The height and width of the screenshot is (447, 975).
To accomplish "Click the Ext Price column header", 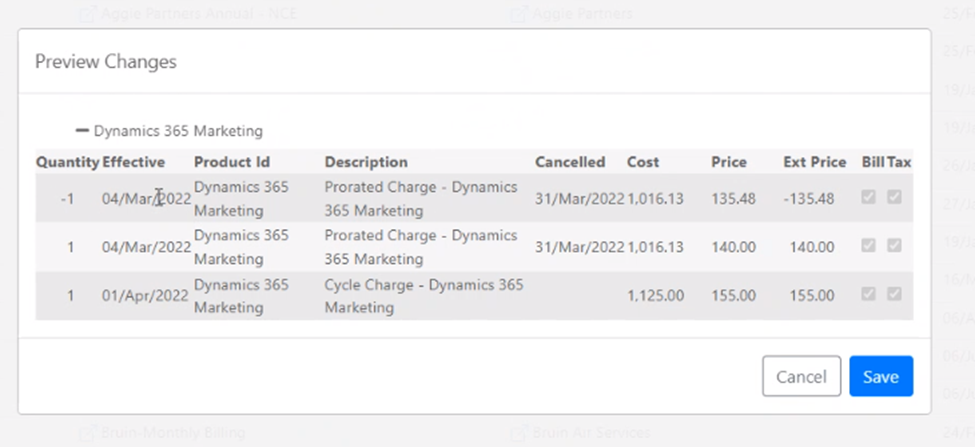I will pos(814,162).
